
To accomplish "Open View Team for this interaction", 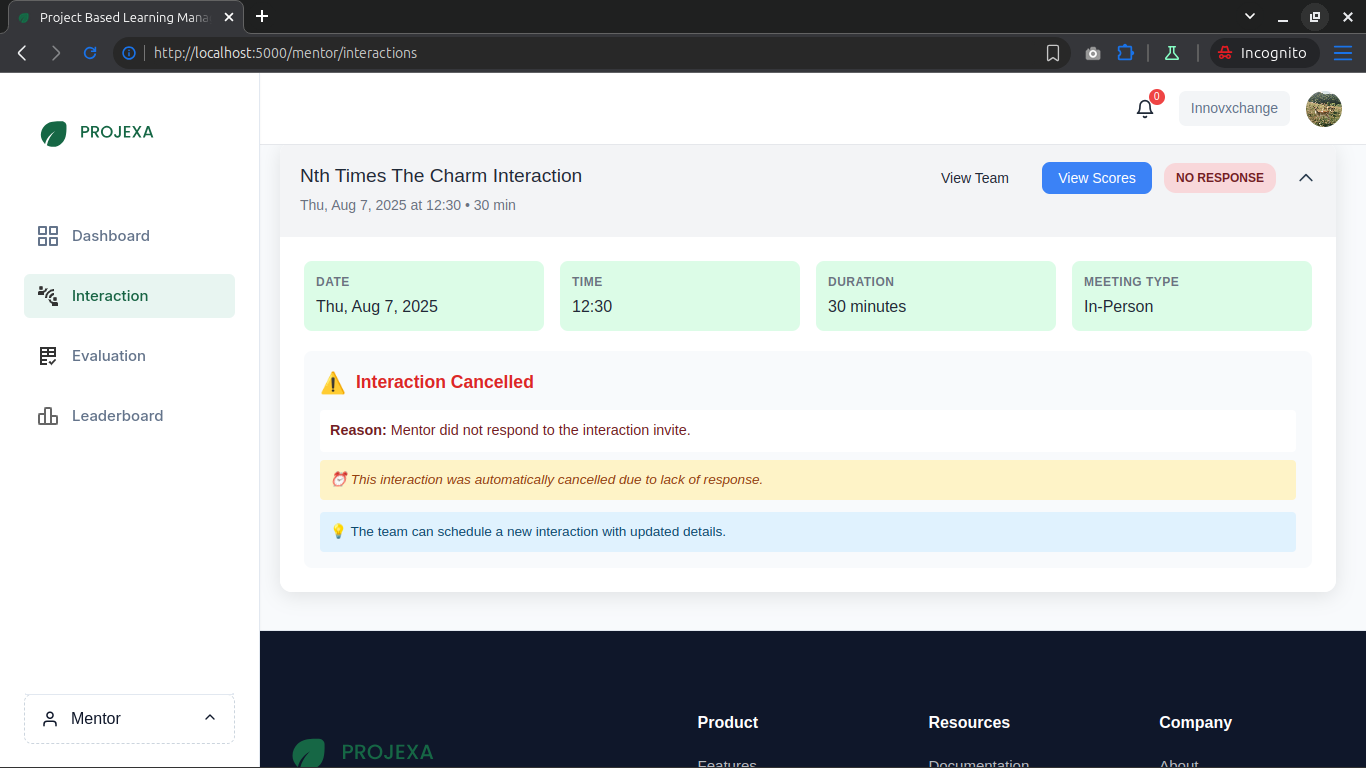I will tap(974, 177).
